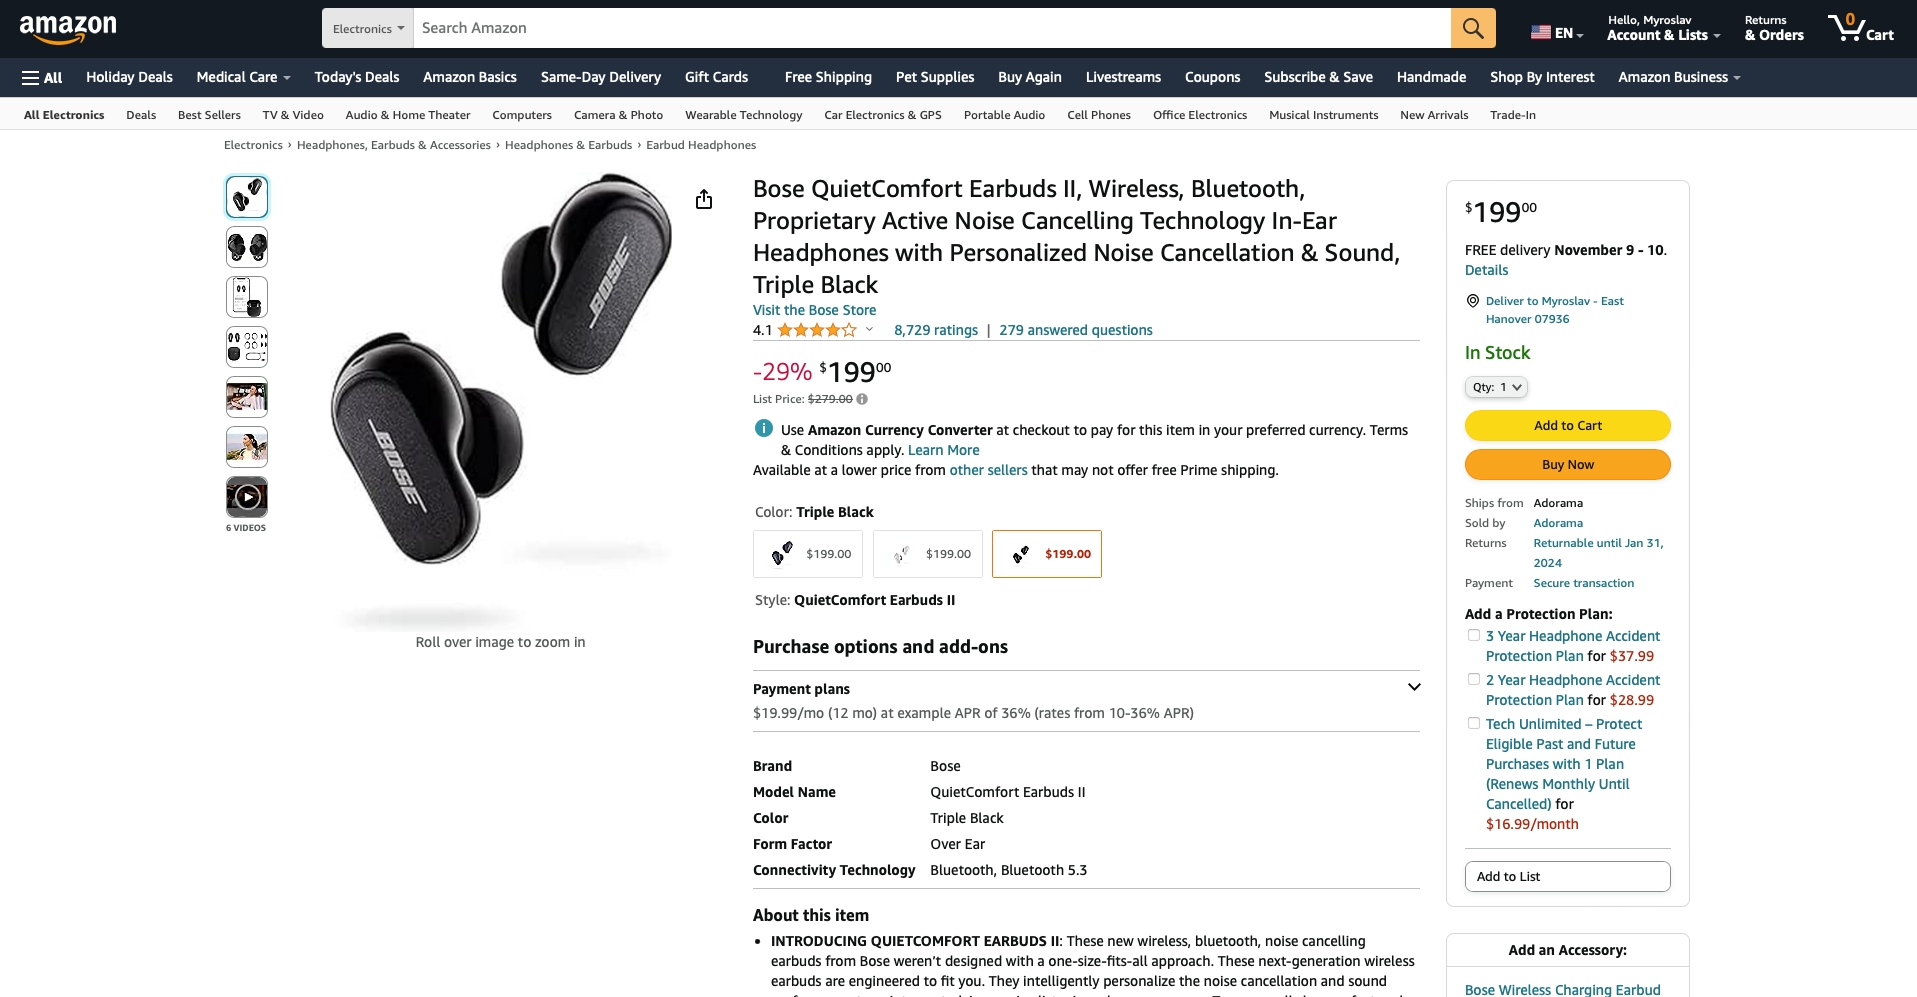Open the All hamburger menu
Image resolution: width=1917 pixels, height=997 pixels.
[42, 77]
